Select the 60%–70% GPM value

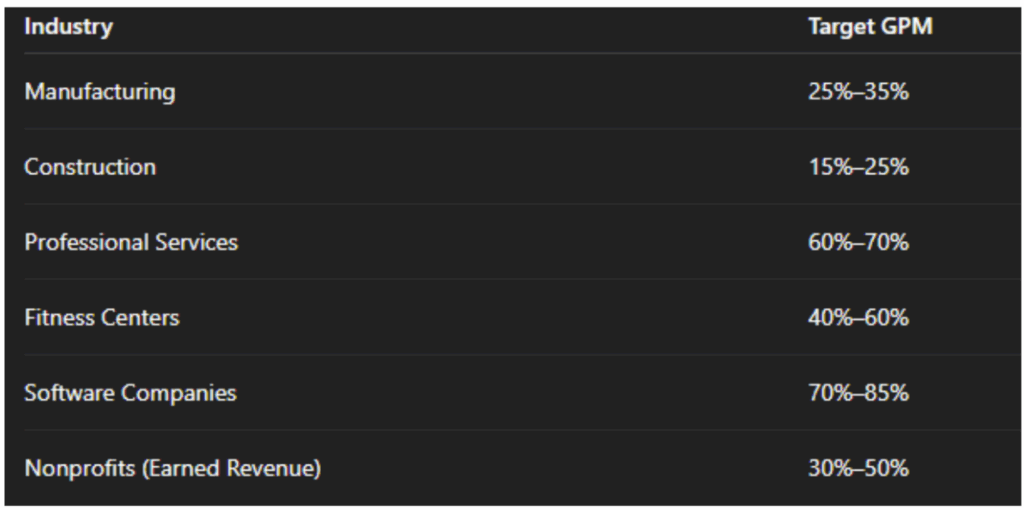pyautogui.click(x=858, y=243)
